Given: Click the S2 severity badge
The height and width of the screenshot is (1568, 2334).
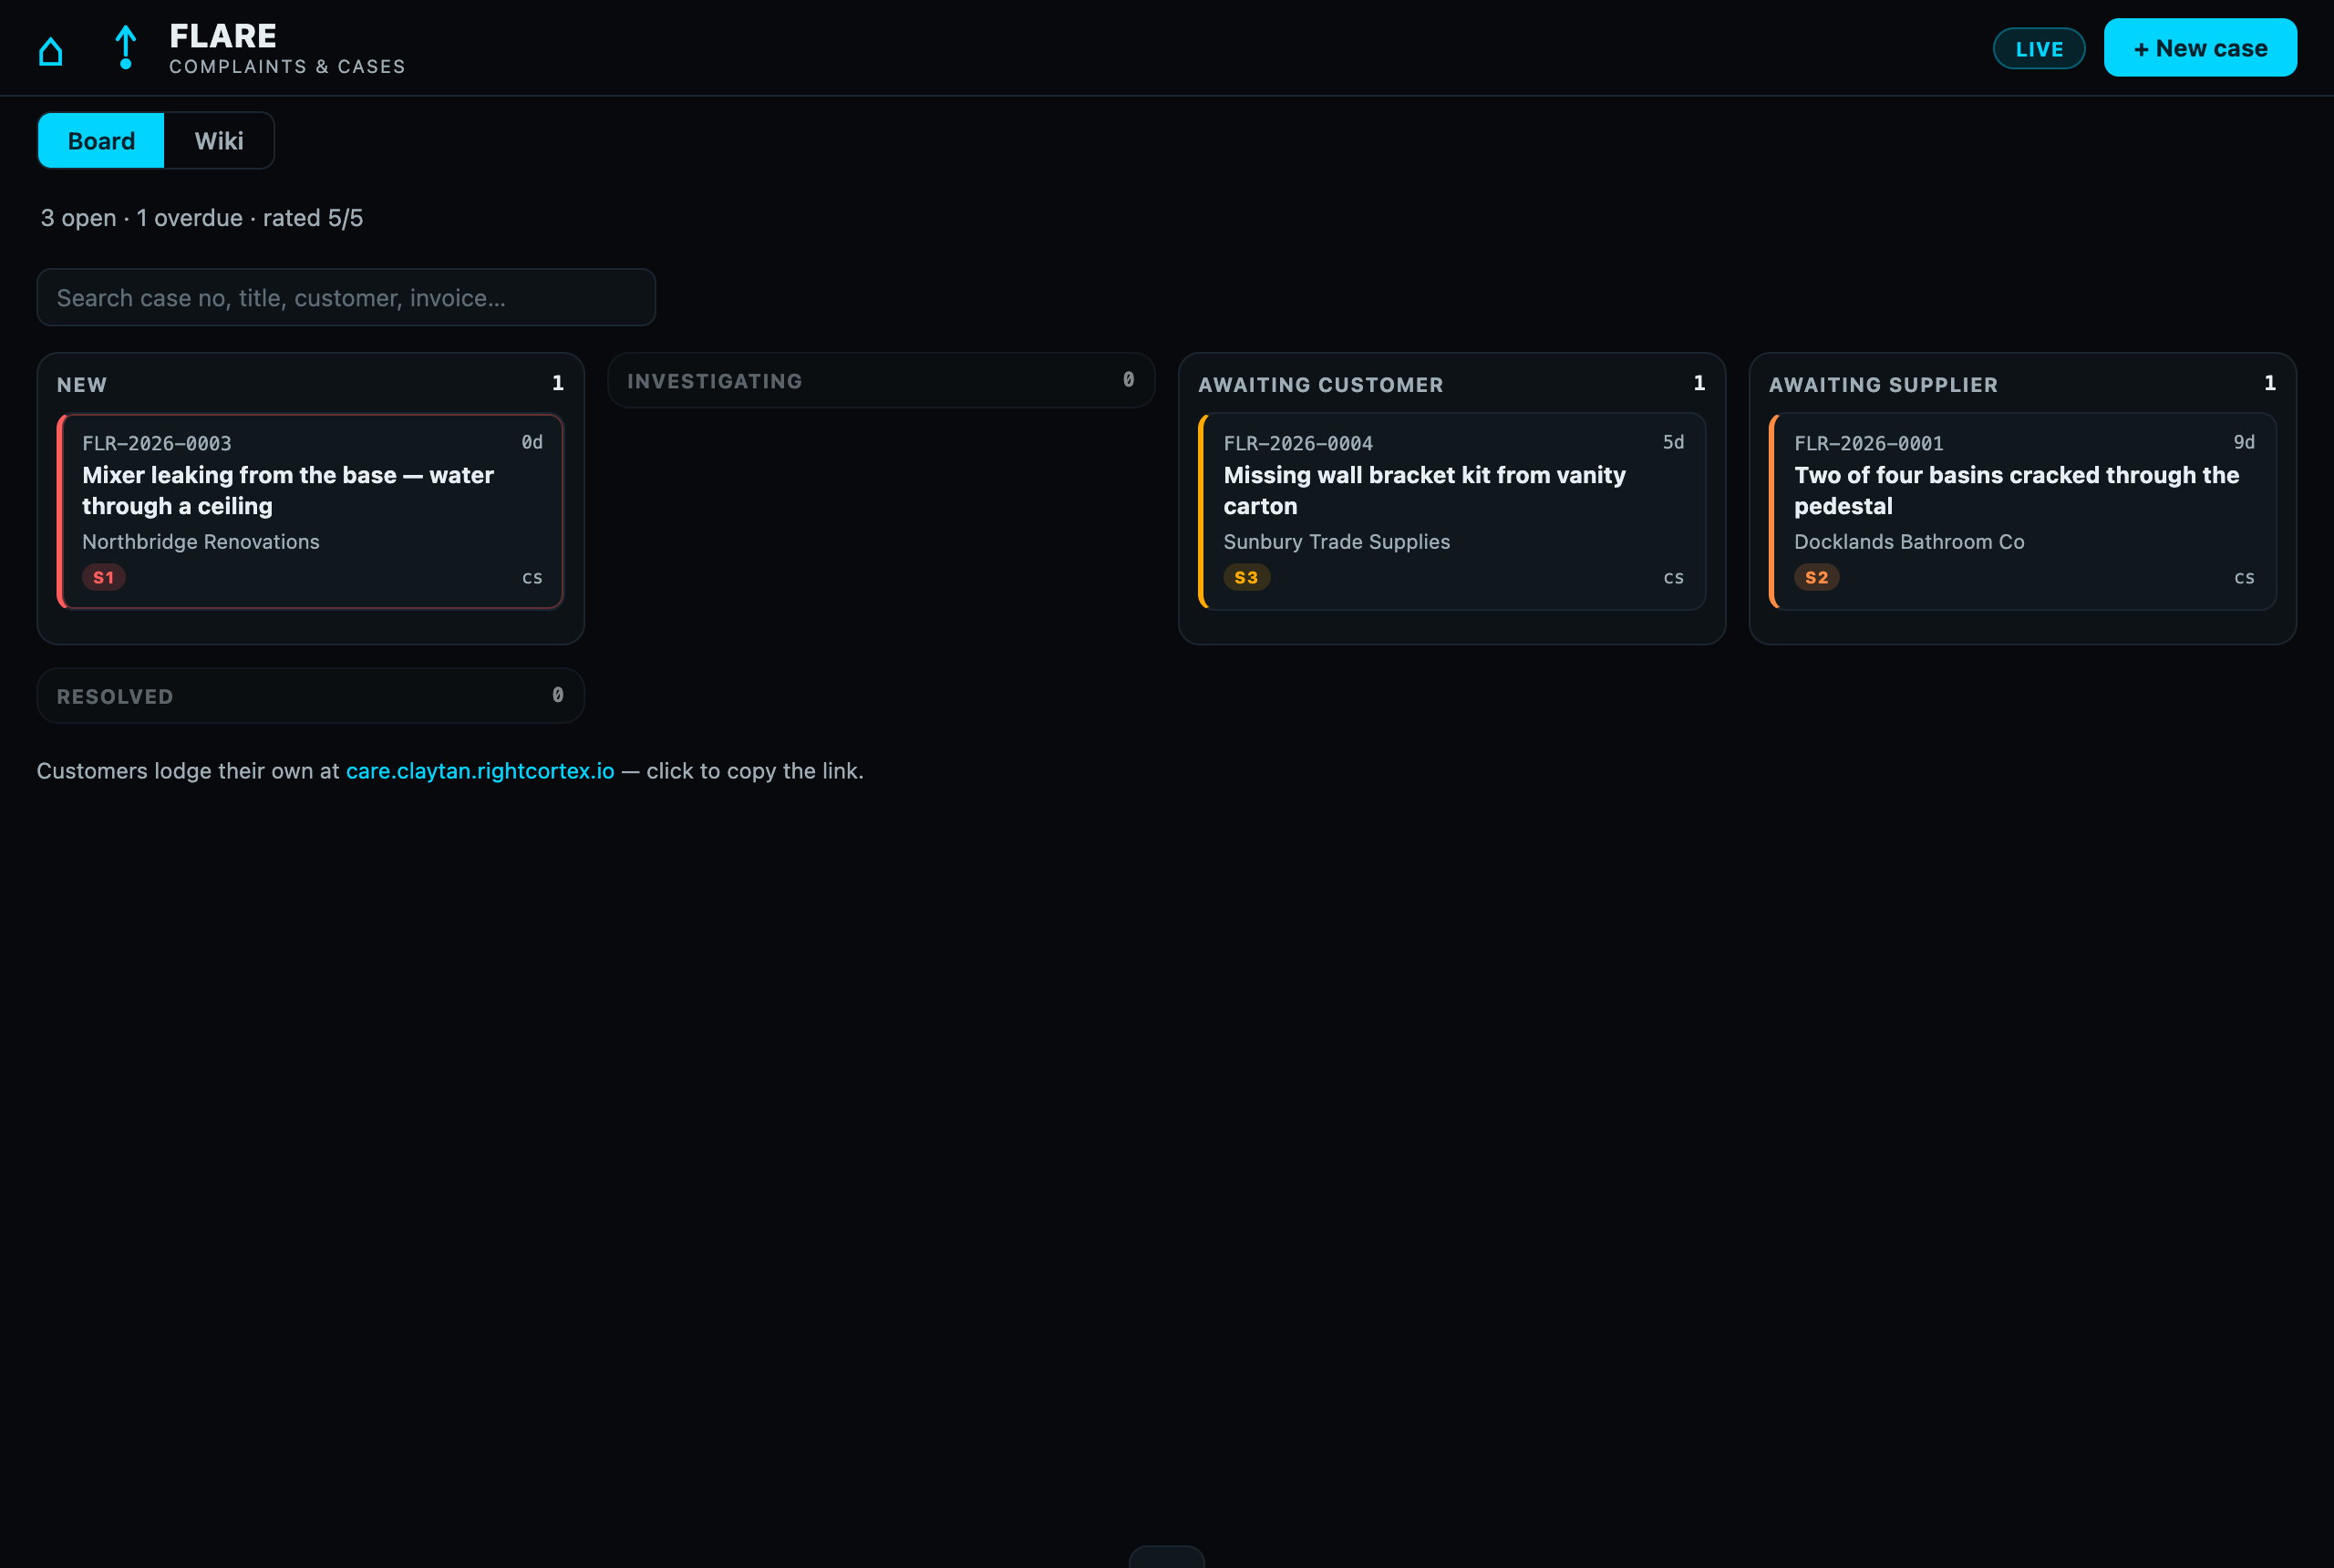Looking at the screenshot, I should (x=1816, y=577).
